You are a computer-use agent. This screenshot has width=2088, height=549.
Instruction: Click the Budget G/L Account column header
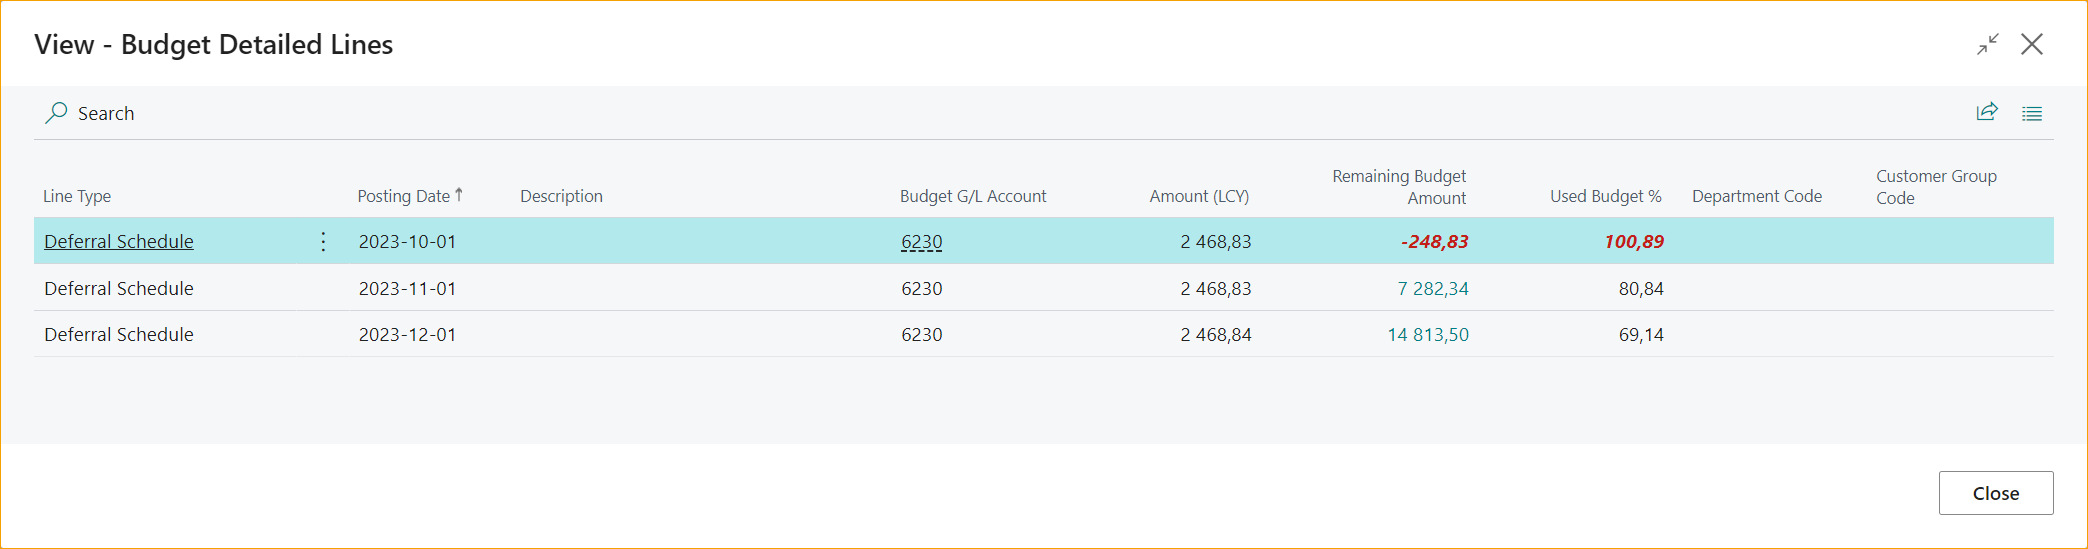tap(973, 196)
